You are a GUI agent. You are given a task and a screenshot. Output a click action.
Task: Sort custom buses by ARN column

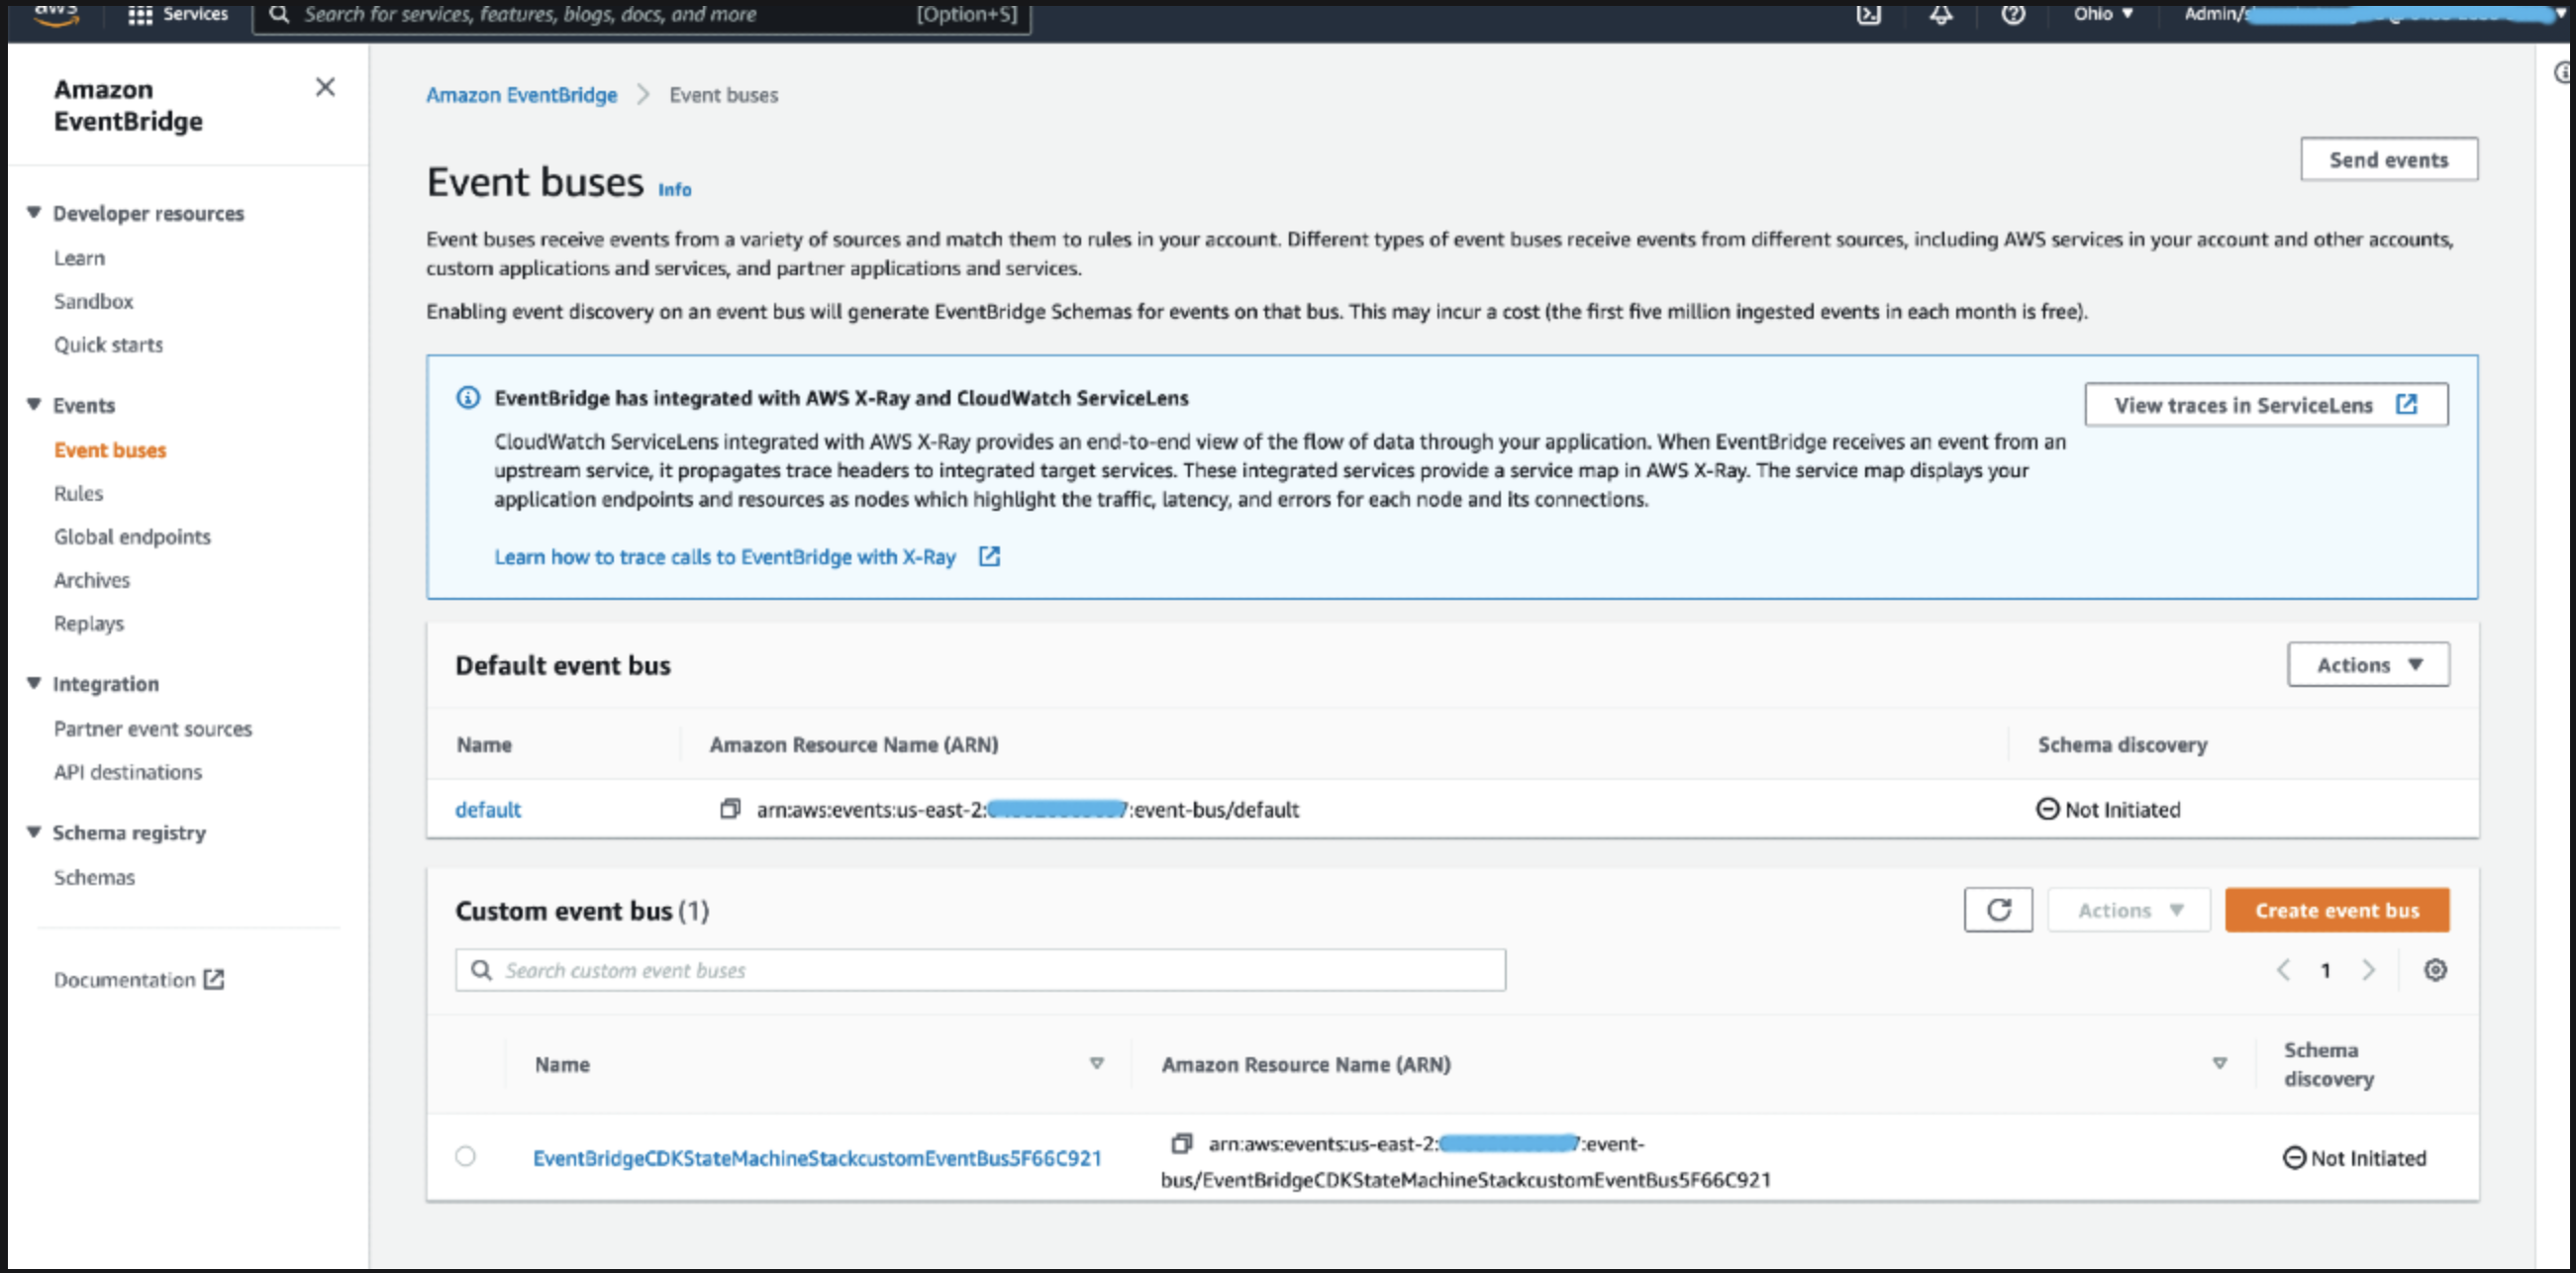tap(2219, 1063)
